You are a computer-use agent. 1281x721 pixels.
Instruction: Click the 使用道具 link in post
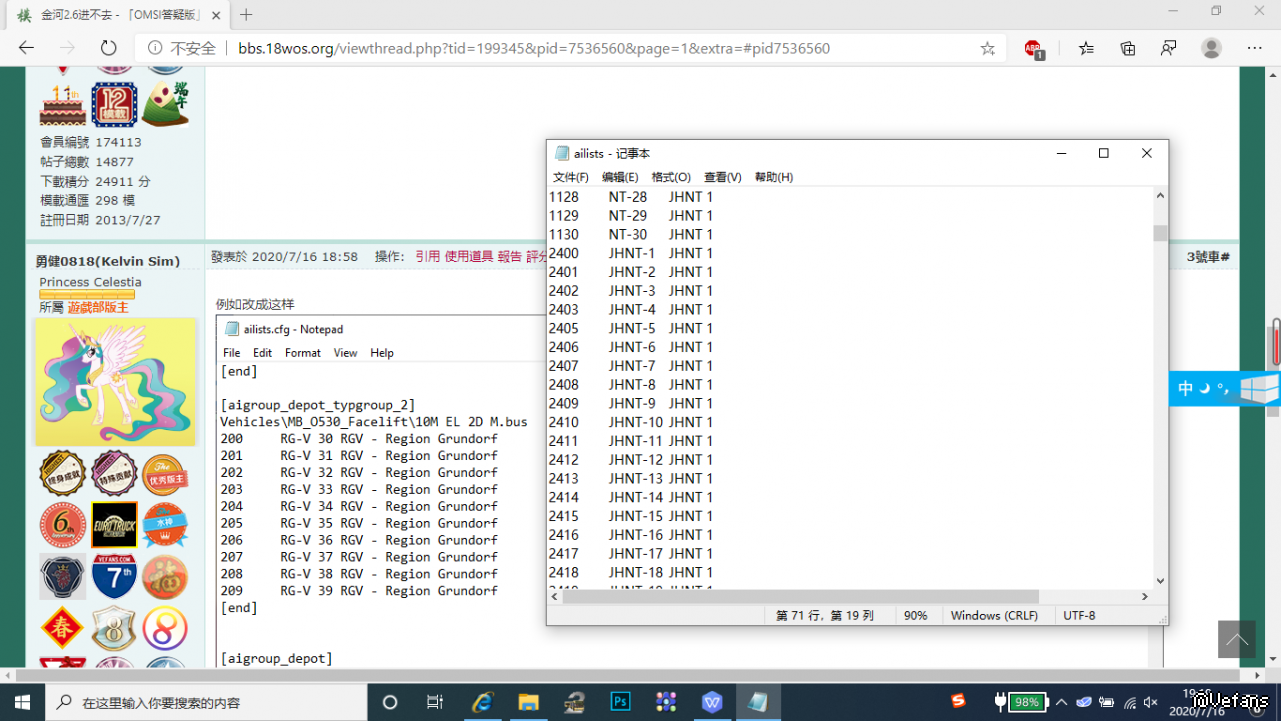[468, 257]
